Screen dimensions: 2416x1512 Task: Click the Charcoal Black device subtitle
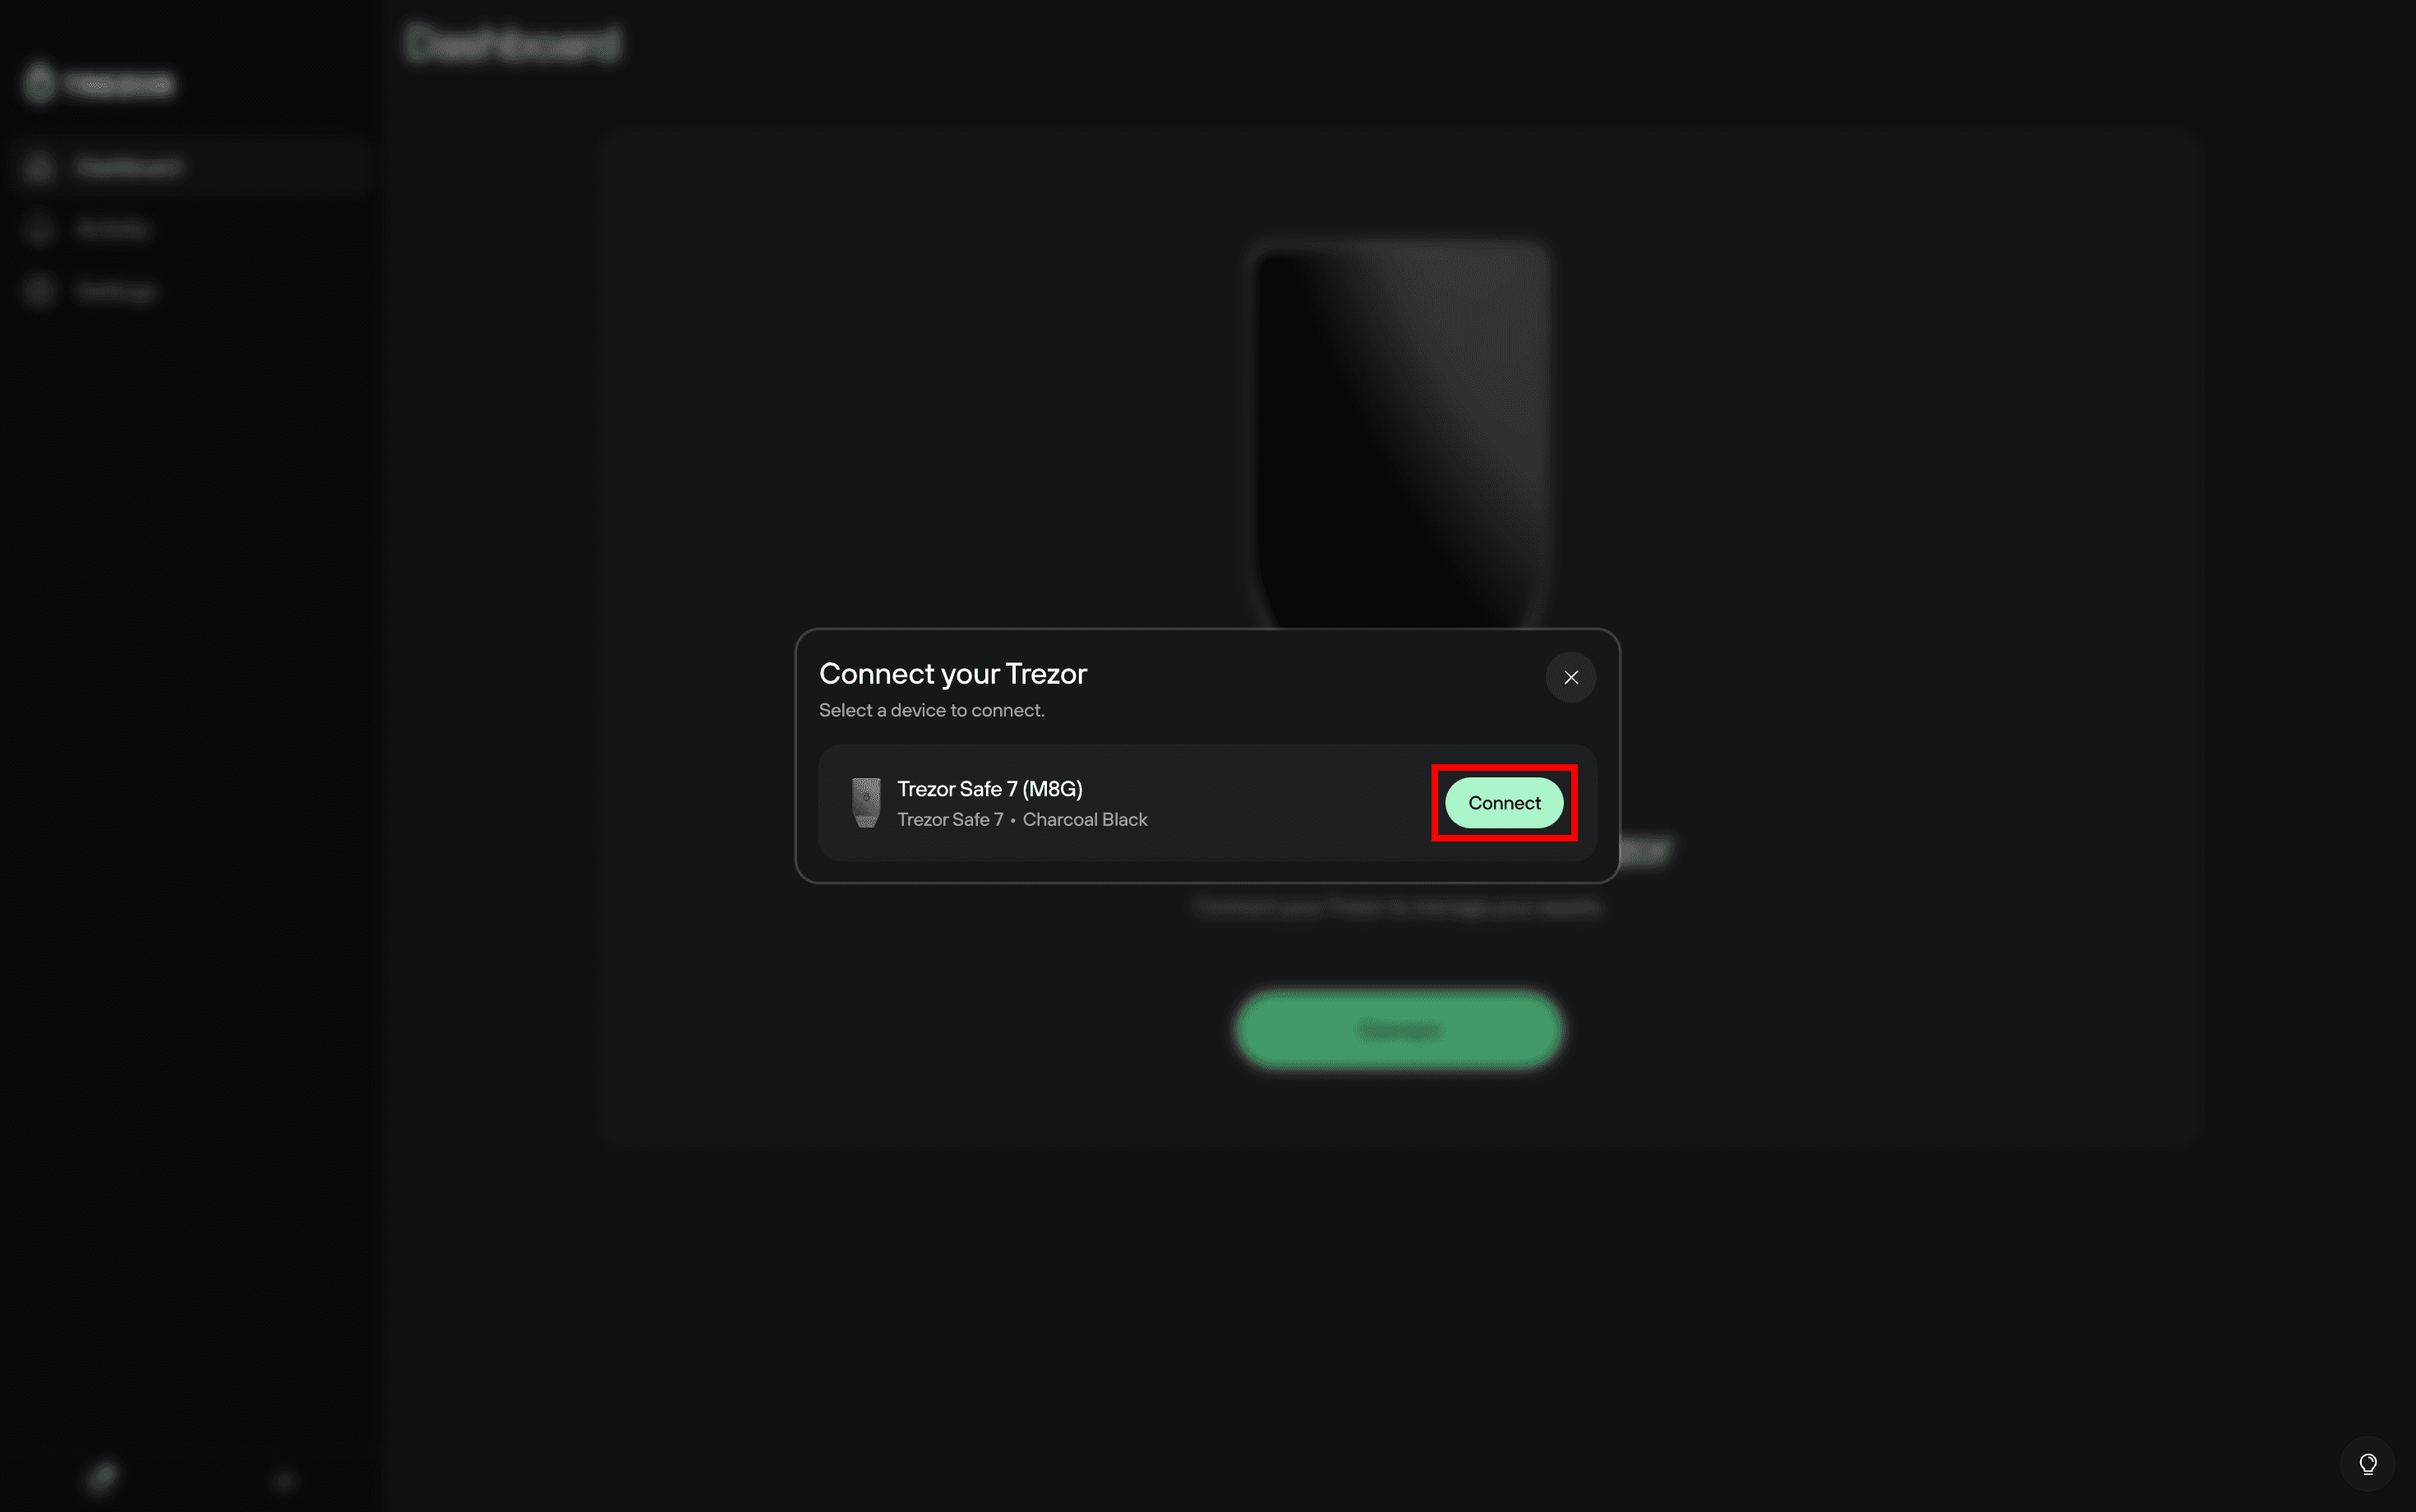click(1085, 820)
